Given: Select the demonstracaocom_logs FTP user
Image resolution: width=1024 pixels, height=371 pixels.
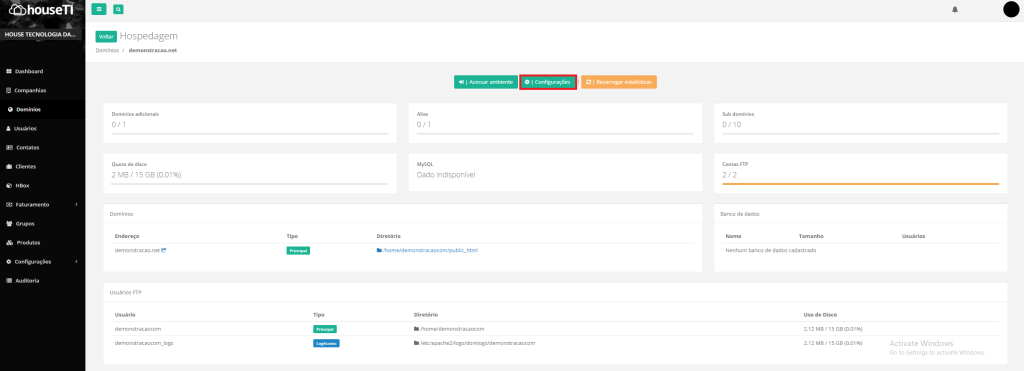Looking at the screenshot, I should (x=144, y=343).
